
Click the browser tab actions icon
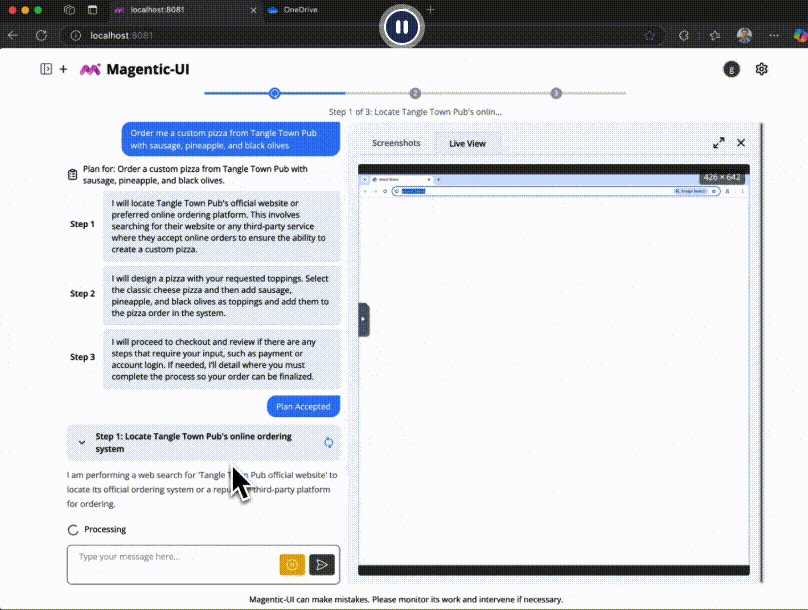(x=92, y=10)
